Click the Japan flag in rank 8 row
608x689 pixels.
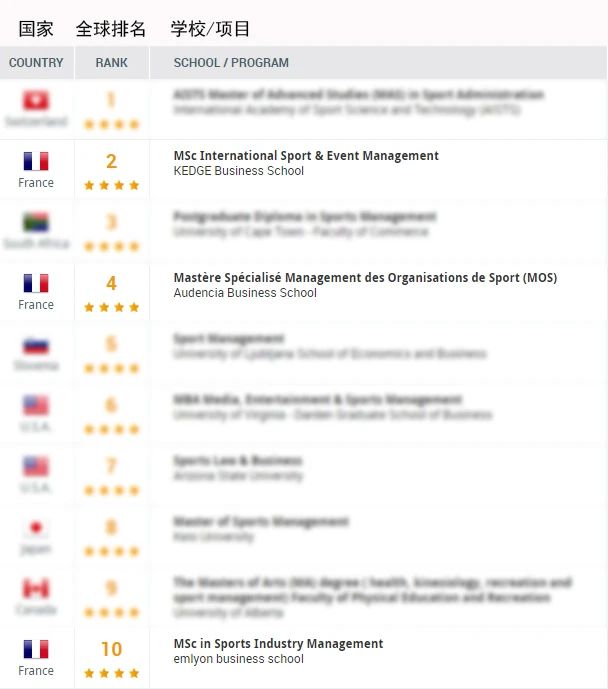pyautogui.click(x=36, y=527)
